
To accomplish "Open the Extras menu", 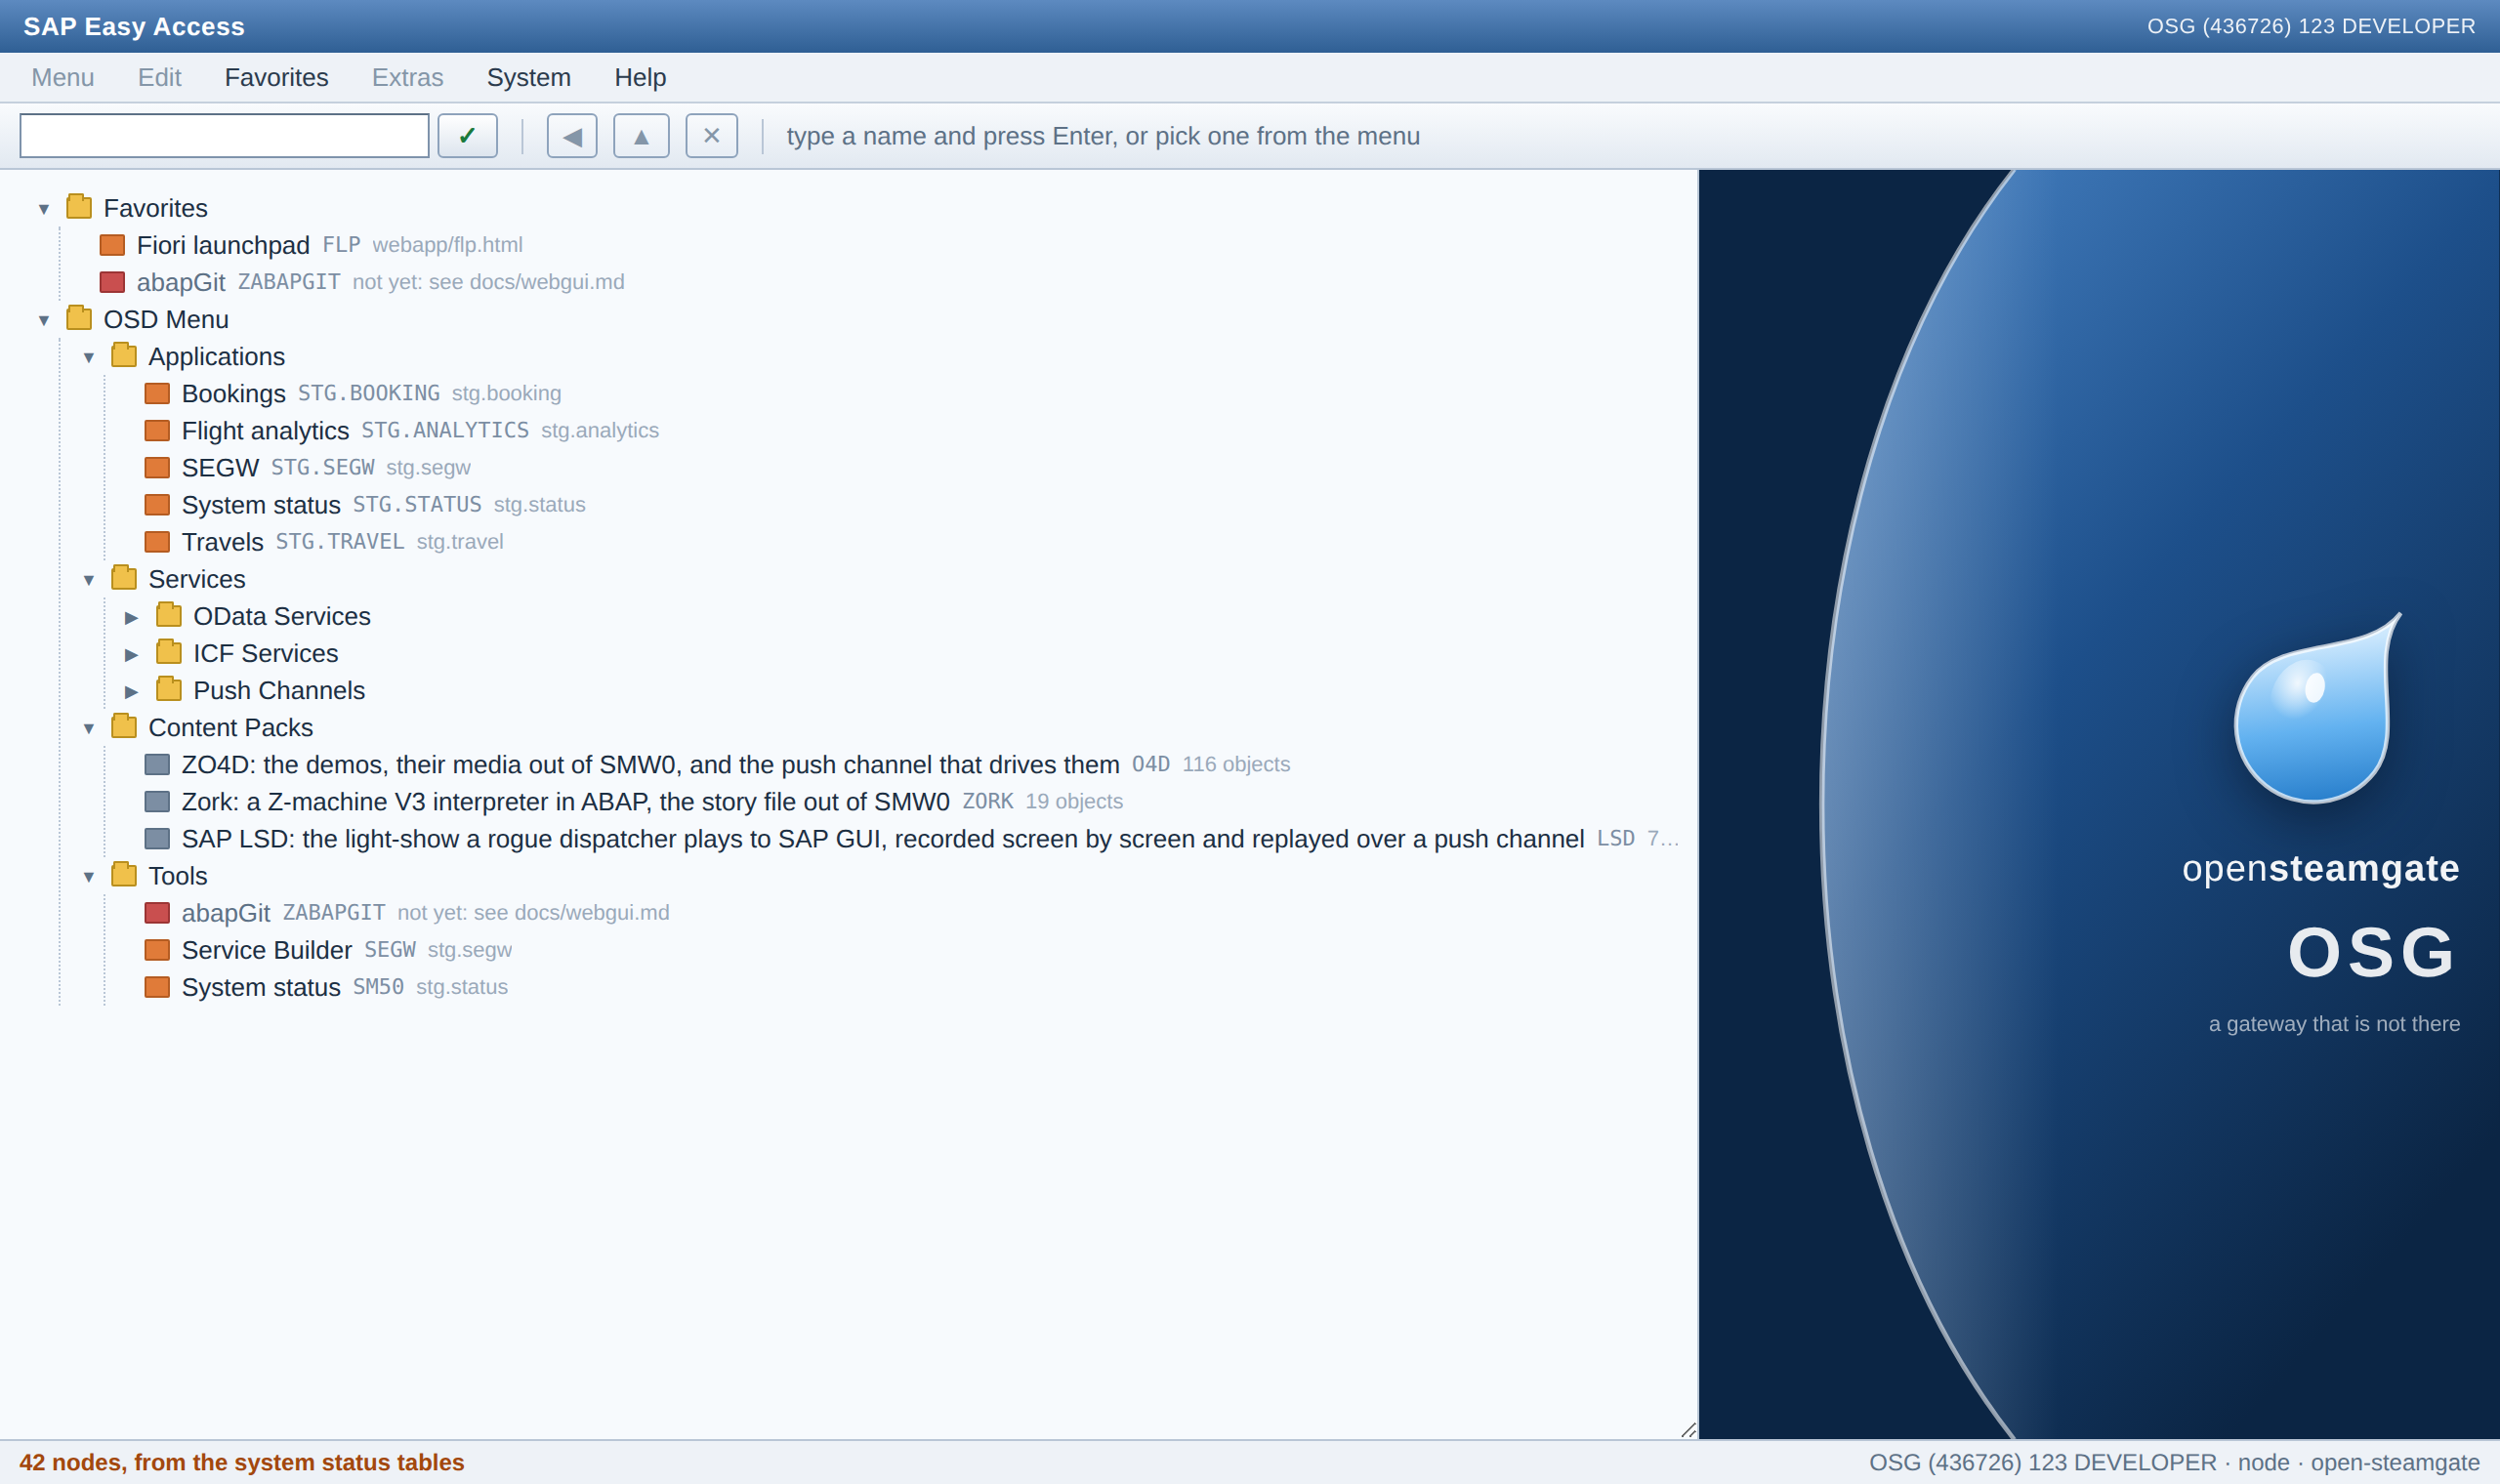I will click(407, 77).
